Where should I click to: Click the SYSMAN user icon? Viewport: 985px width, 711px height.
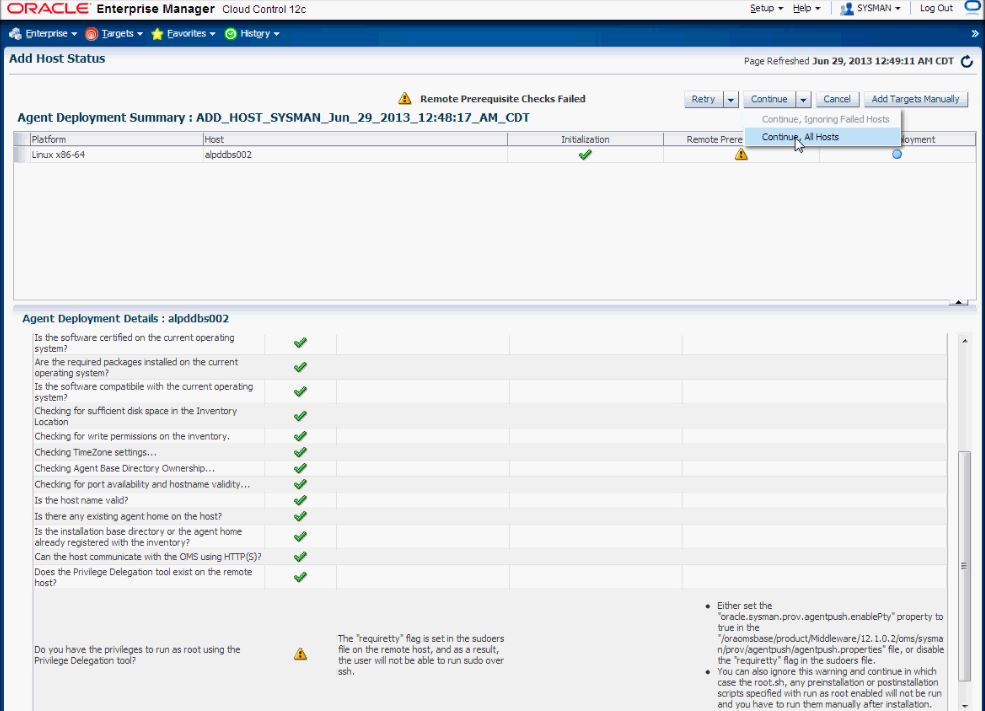click(847, 9)
